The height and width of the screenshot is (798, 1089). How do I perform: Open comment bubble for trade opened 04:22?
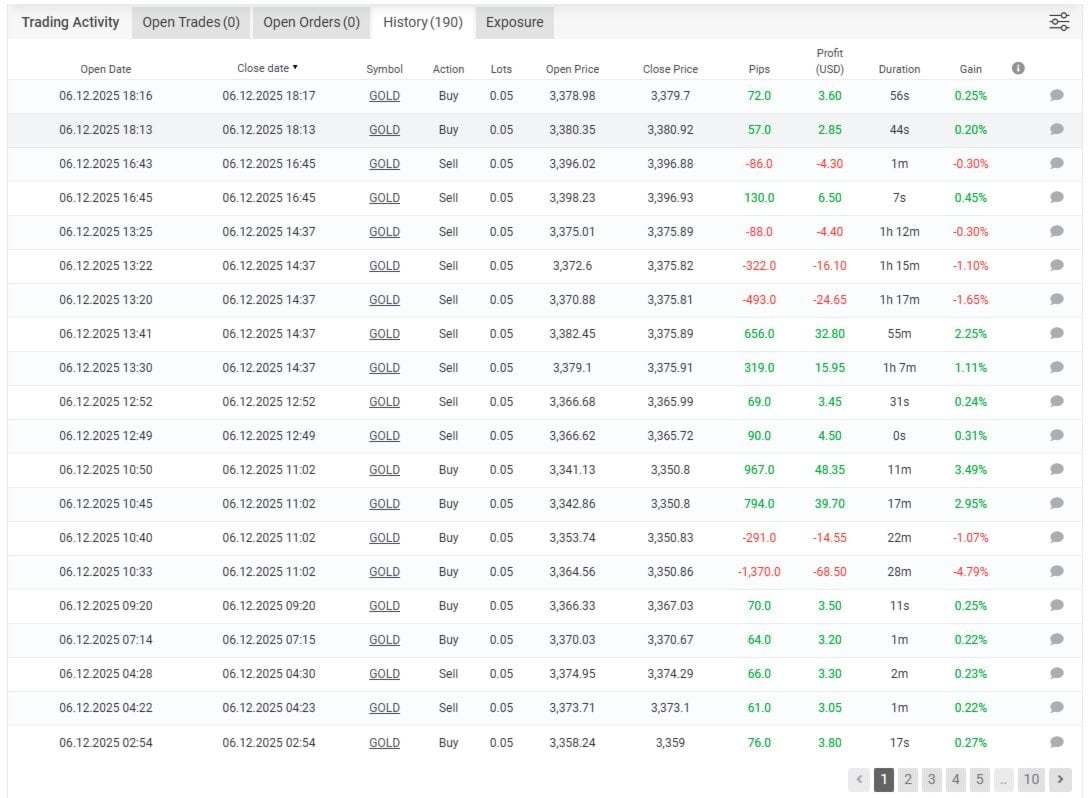click(1057, 708)
